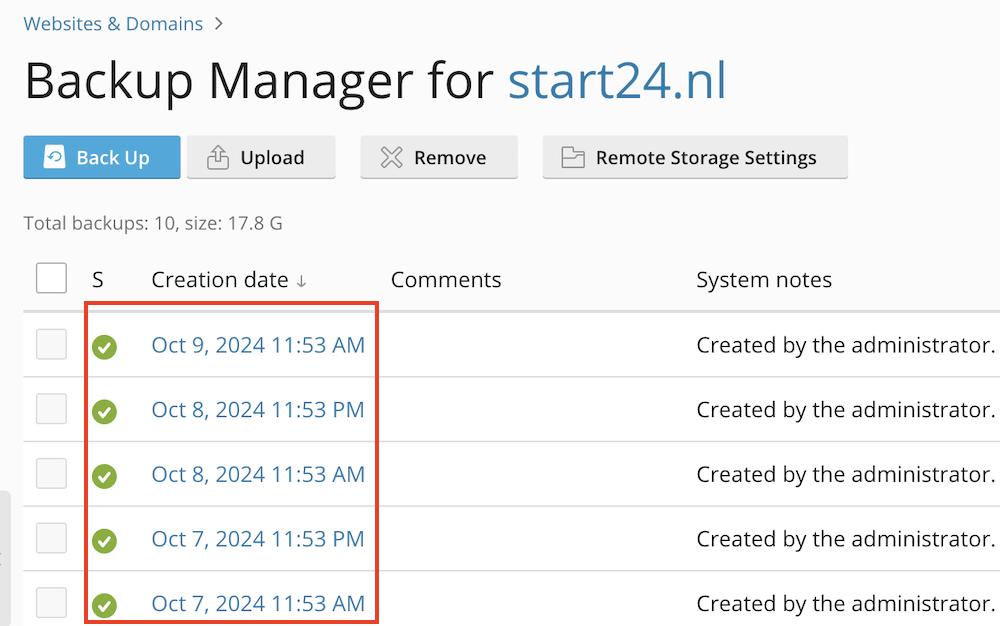Click the upload arrow icon beside Upload label
The image size is (1000, 626).
(219, 157)
